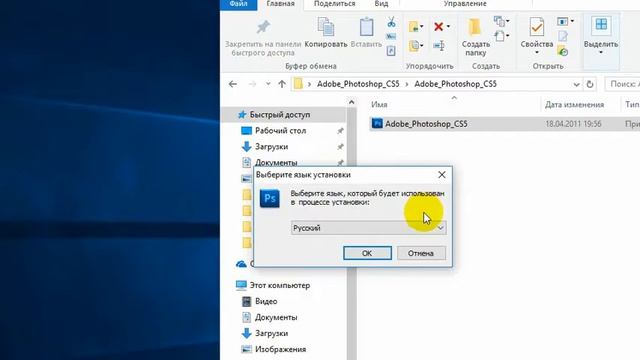640x360 pixels.
Task: Click the History icon in Открыть group
Action: point(563,51)
